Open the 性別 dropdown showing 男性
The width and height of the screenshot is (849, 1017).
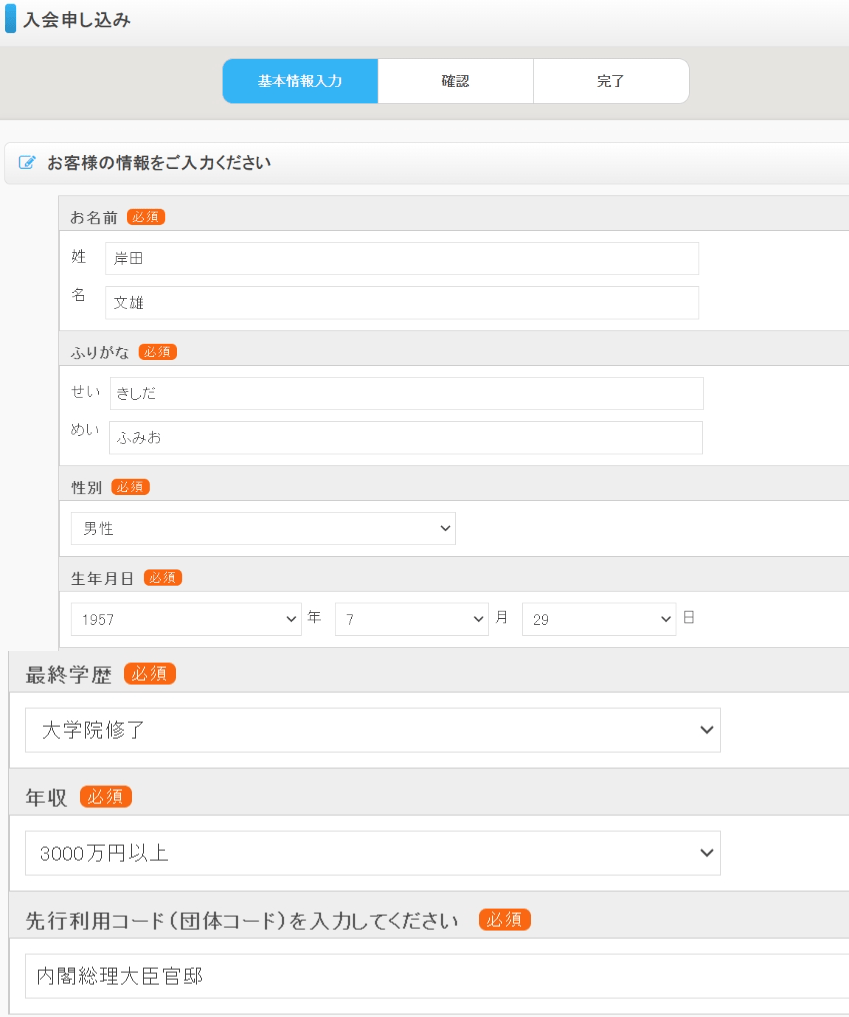click(x=263, y=529)
